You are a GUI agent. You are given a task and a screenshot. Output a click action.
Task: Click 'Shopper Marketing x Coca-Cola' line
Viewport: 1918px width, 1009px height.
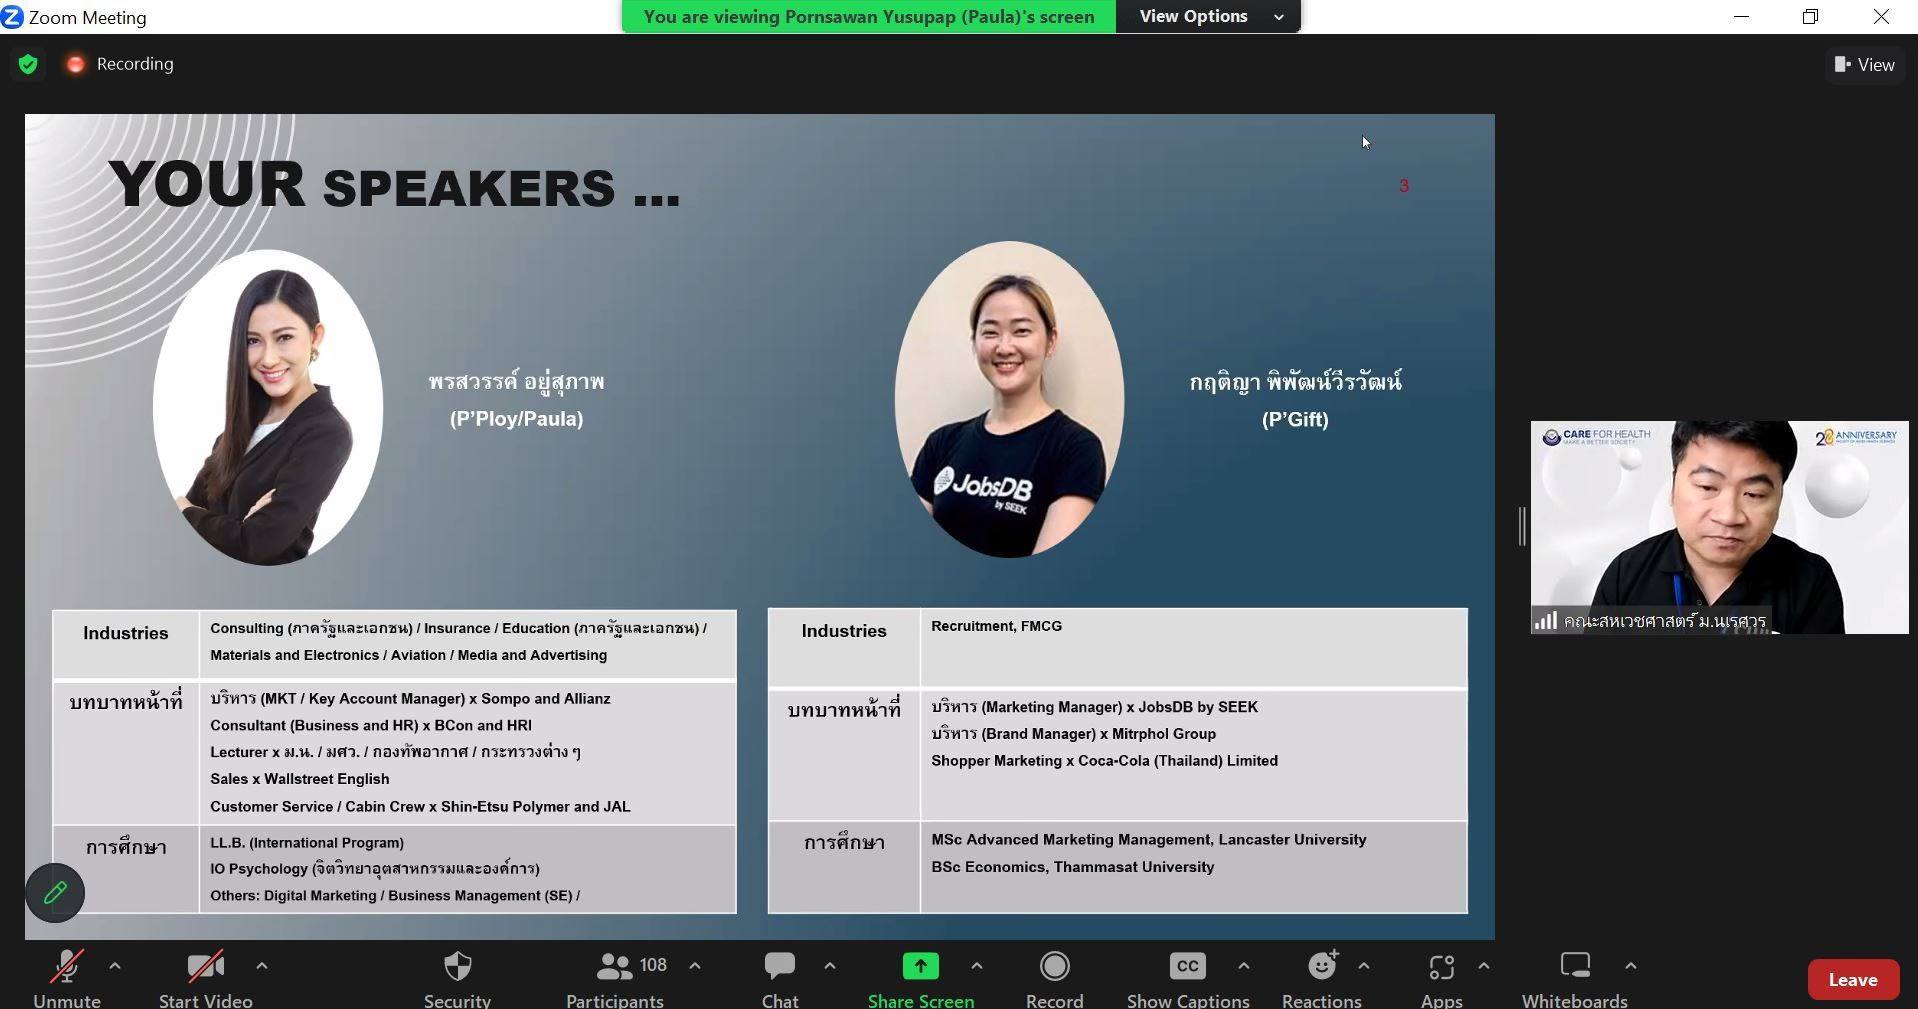coord(1104,761)
